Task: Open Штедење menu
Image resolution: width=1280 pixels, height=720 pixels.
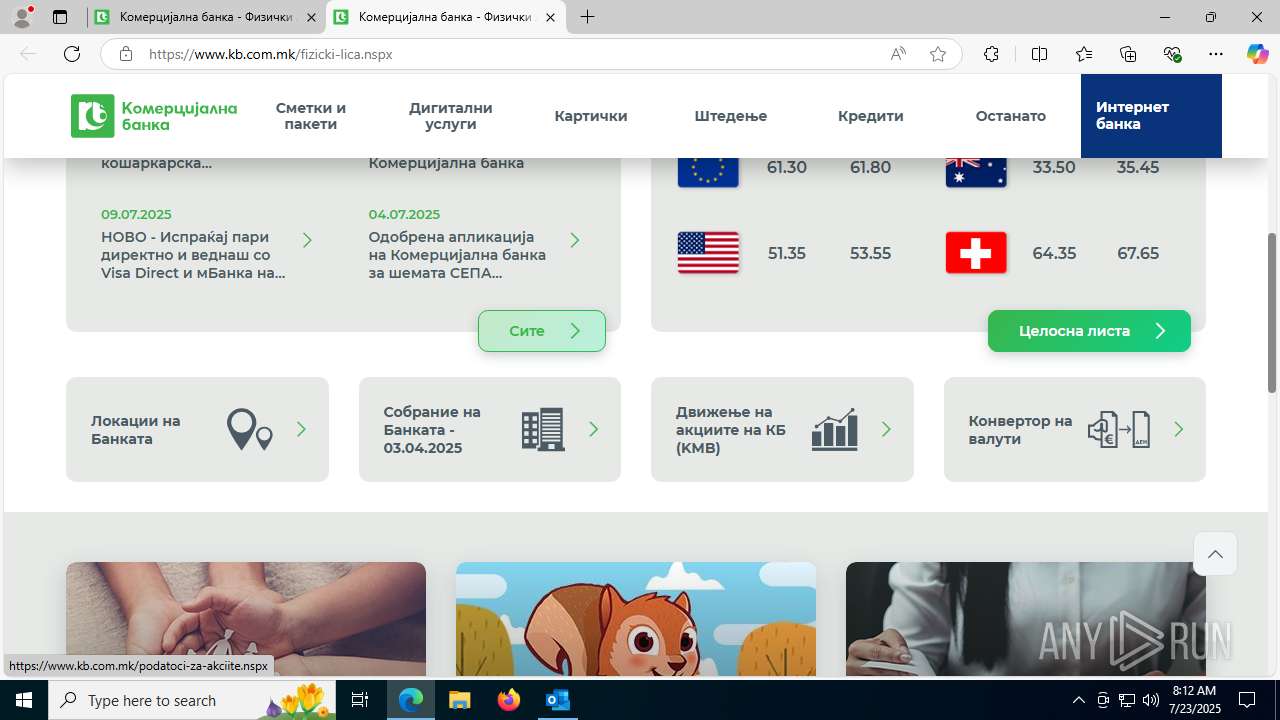Action: point(731,116)
